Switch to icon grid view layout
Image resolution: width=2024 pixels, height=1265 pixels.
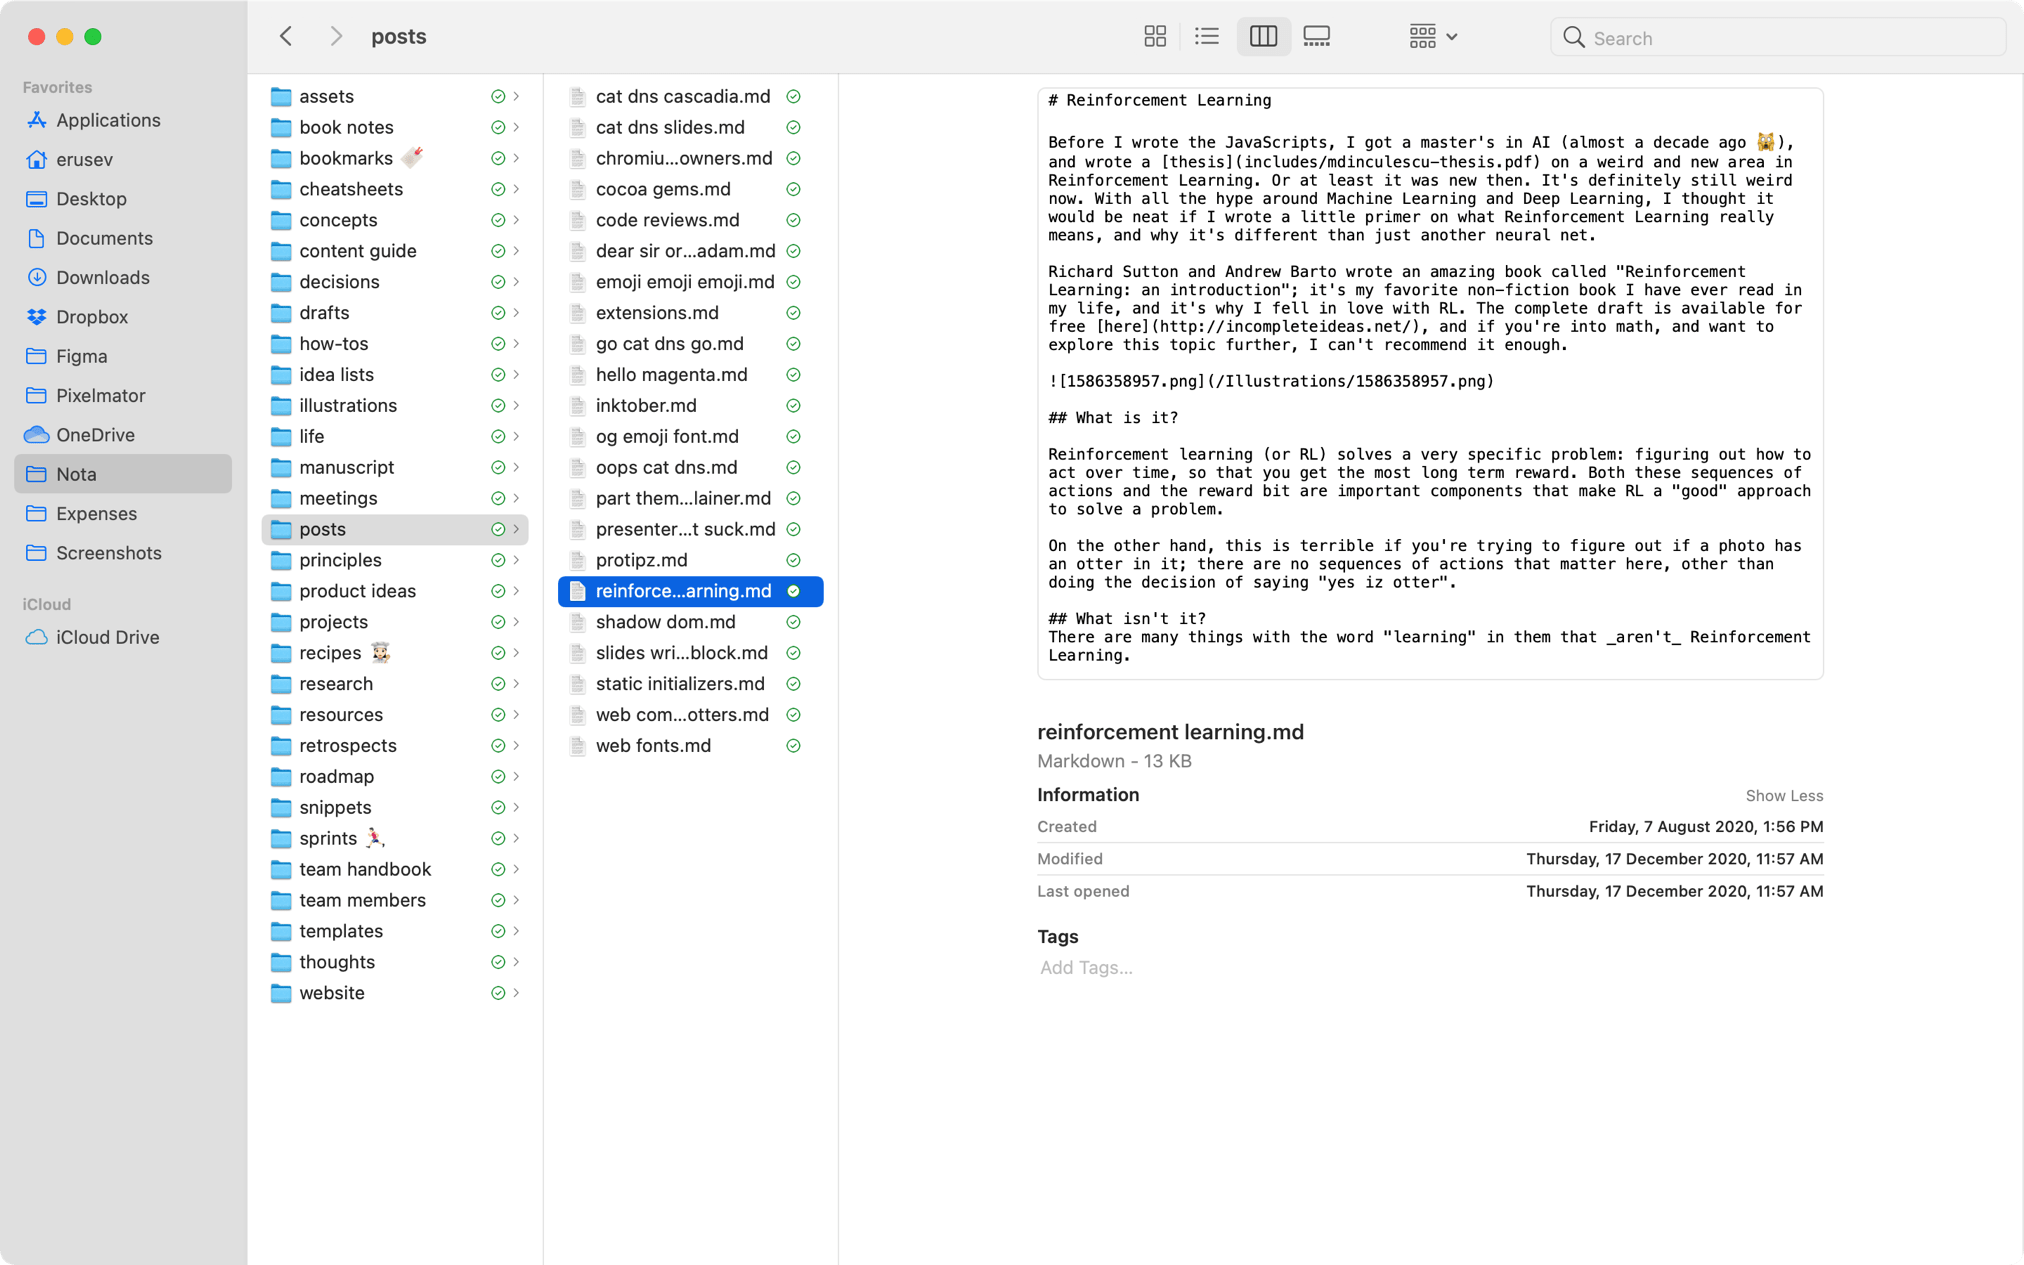pyautogui.click(x=1153, y=36)
